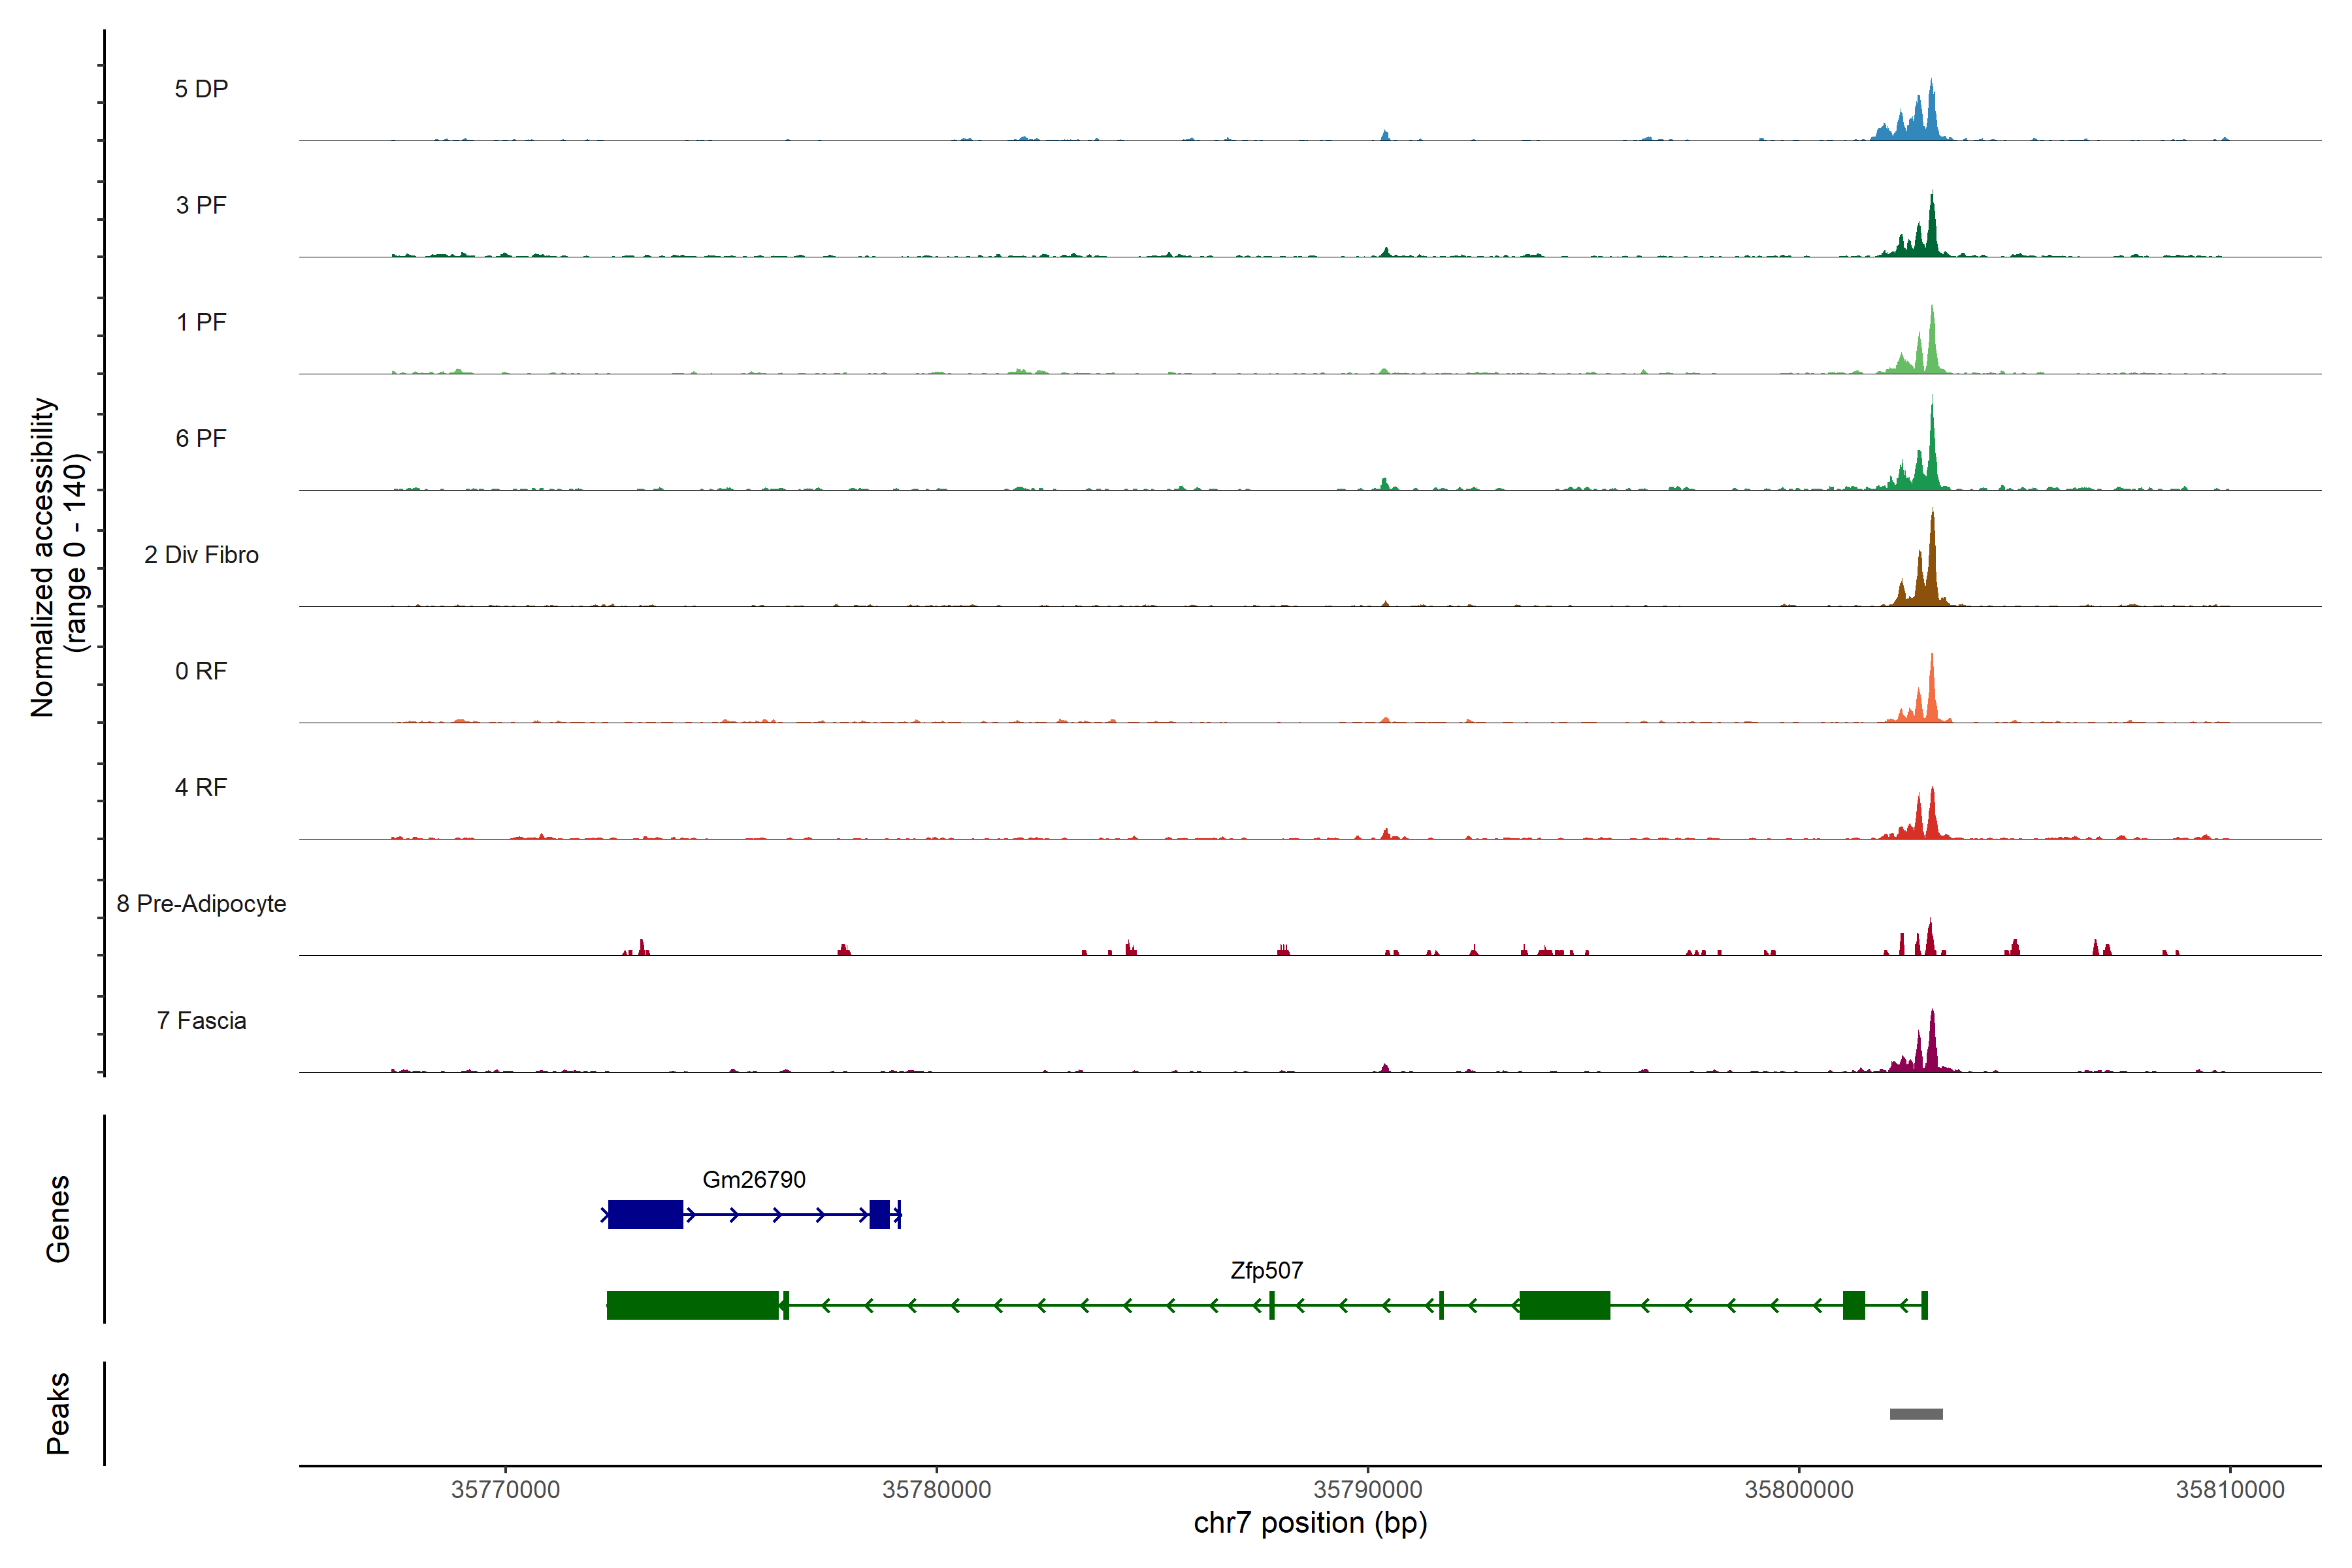2352x1568 pixels.
Task: Click the 5 DP track label
Action: tap(201, 89)
